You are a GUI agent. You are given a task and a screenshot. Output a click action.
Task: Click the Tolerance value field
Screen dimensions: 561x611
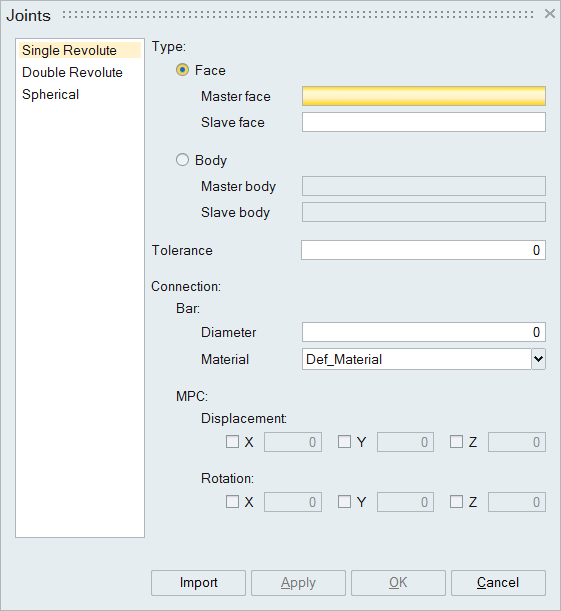[423, 250]
